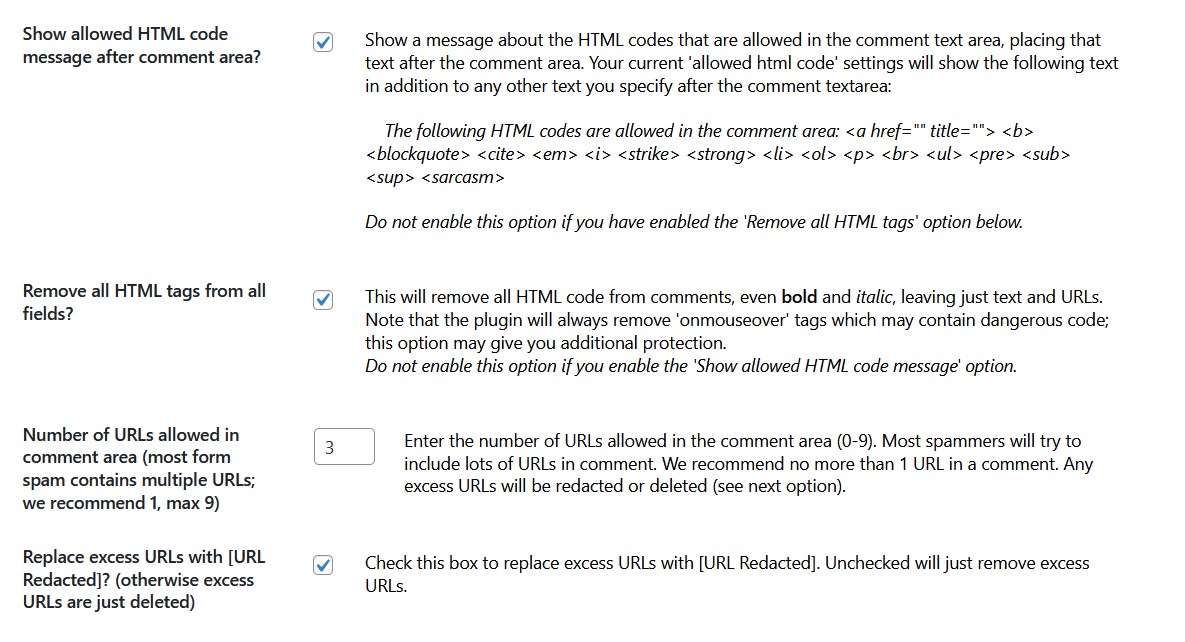Toggle the Remove all HTML tags checkbox
Image resolution: width=1185 pixels, height=642 pixels.
click(323, 299)
